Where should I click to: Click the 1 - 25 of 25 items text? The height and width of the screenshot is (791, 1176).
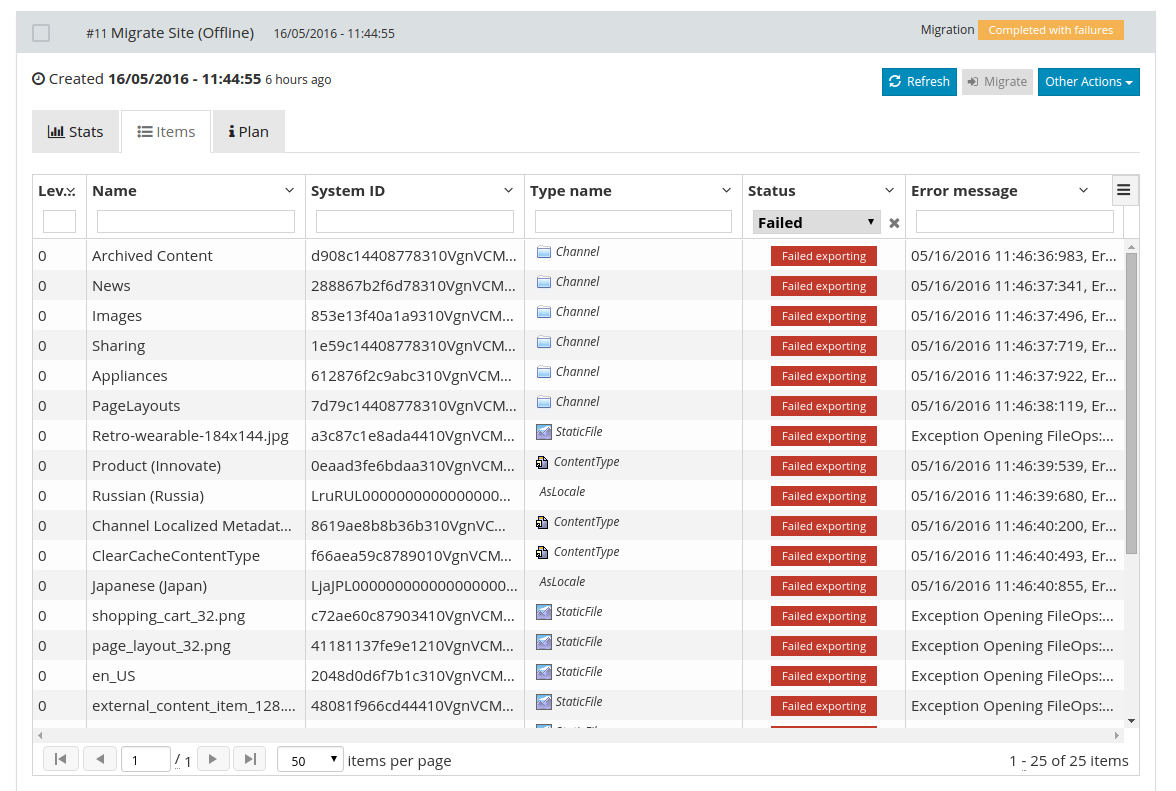[1069, 761]
